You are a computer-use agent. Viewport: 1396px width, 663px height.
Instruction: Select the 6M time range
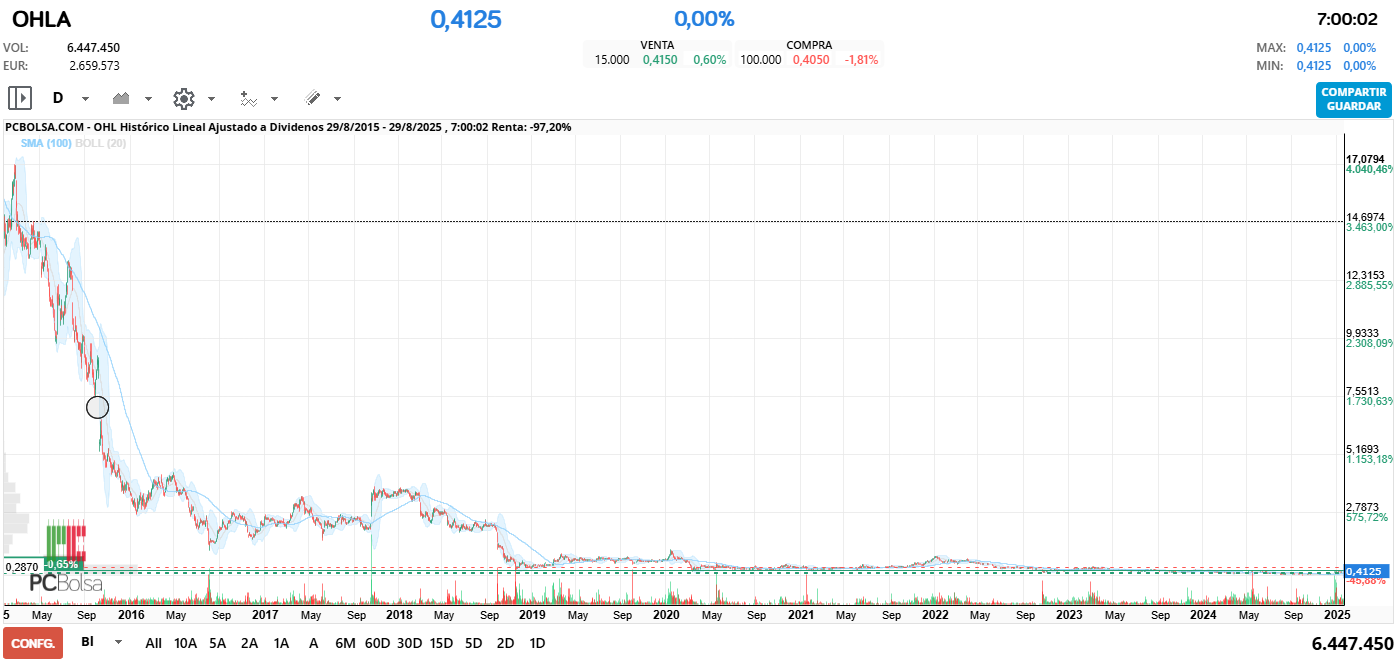tap(345, 643)
